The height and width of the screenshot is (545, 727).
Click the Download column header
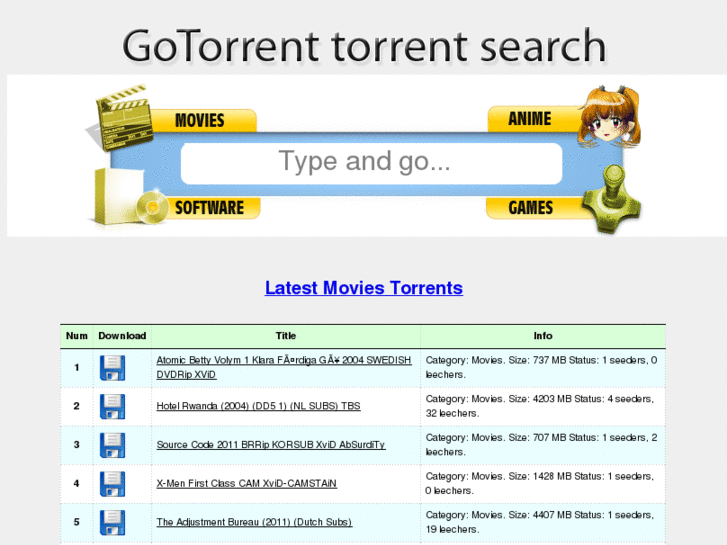(122, 336)
